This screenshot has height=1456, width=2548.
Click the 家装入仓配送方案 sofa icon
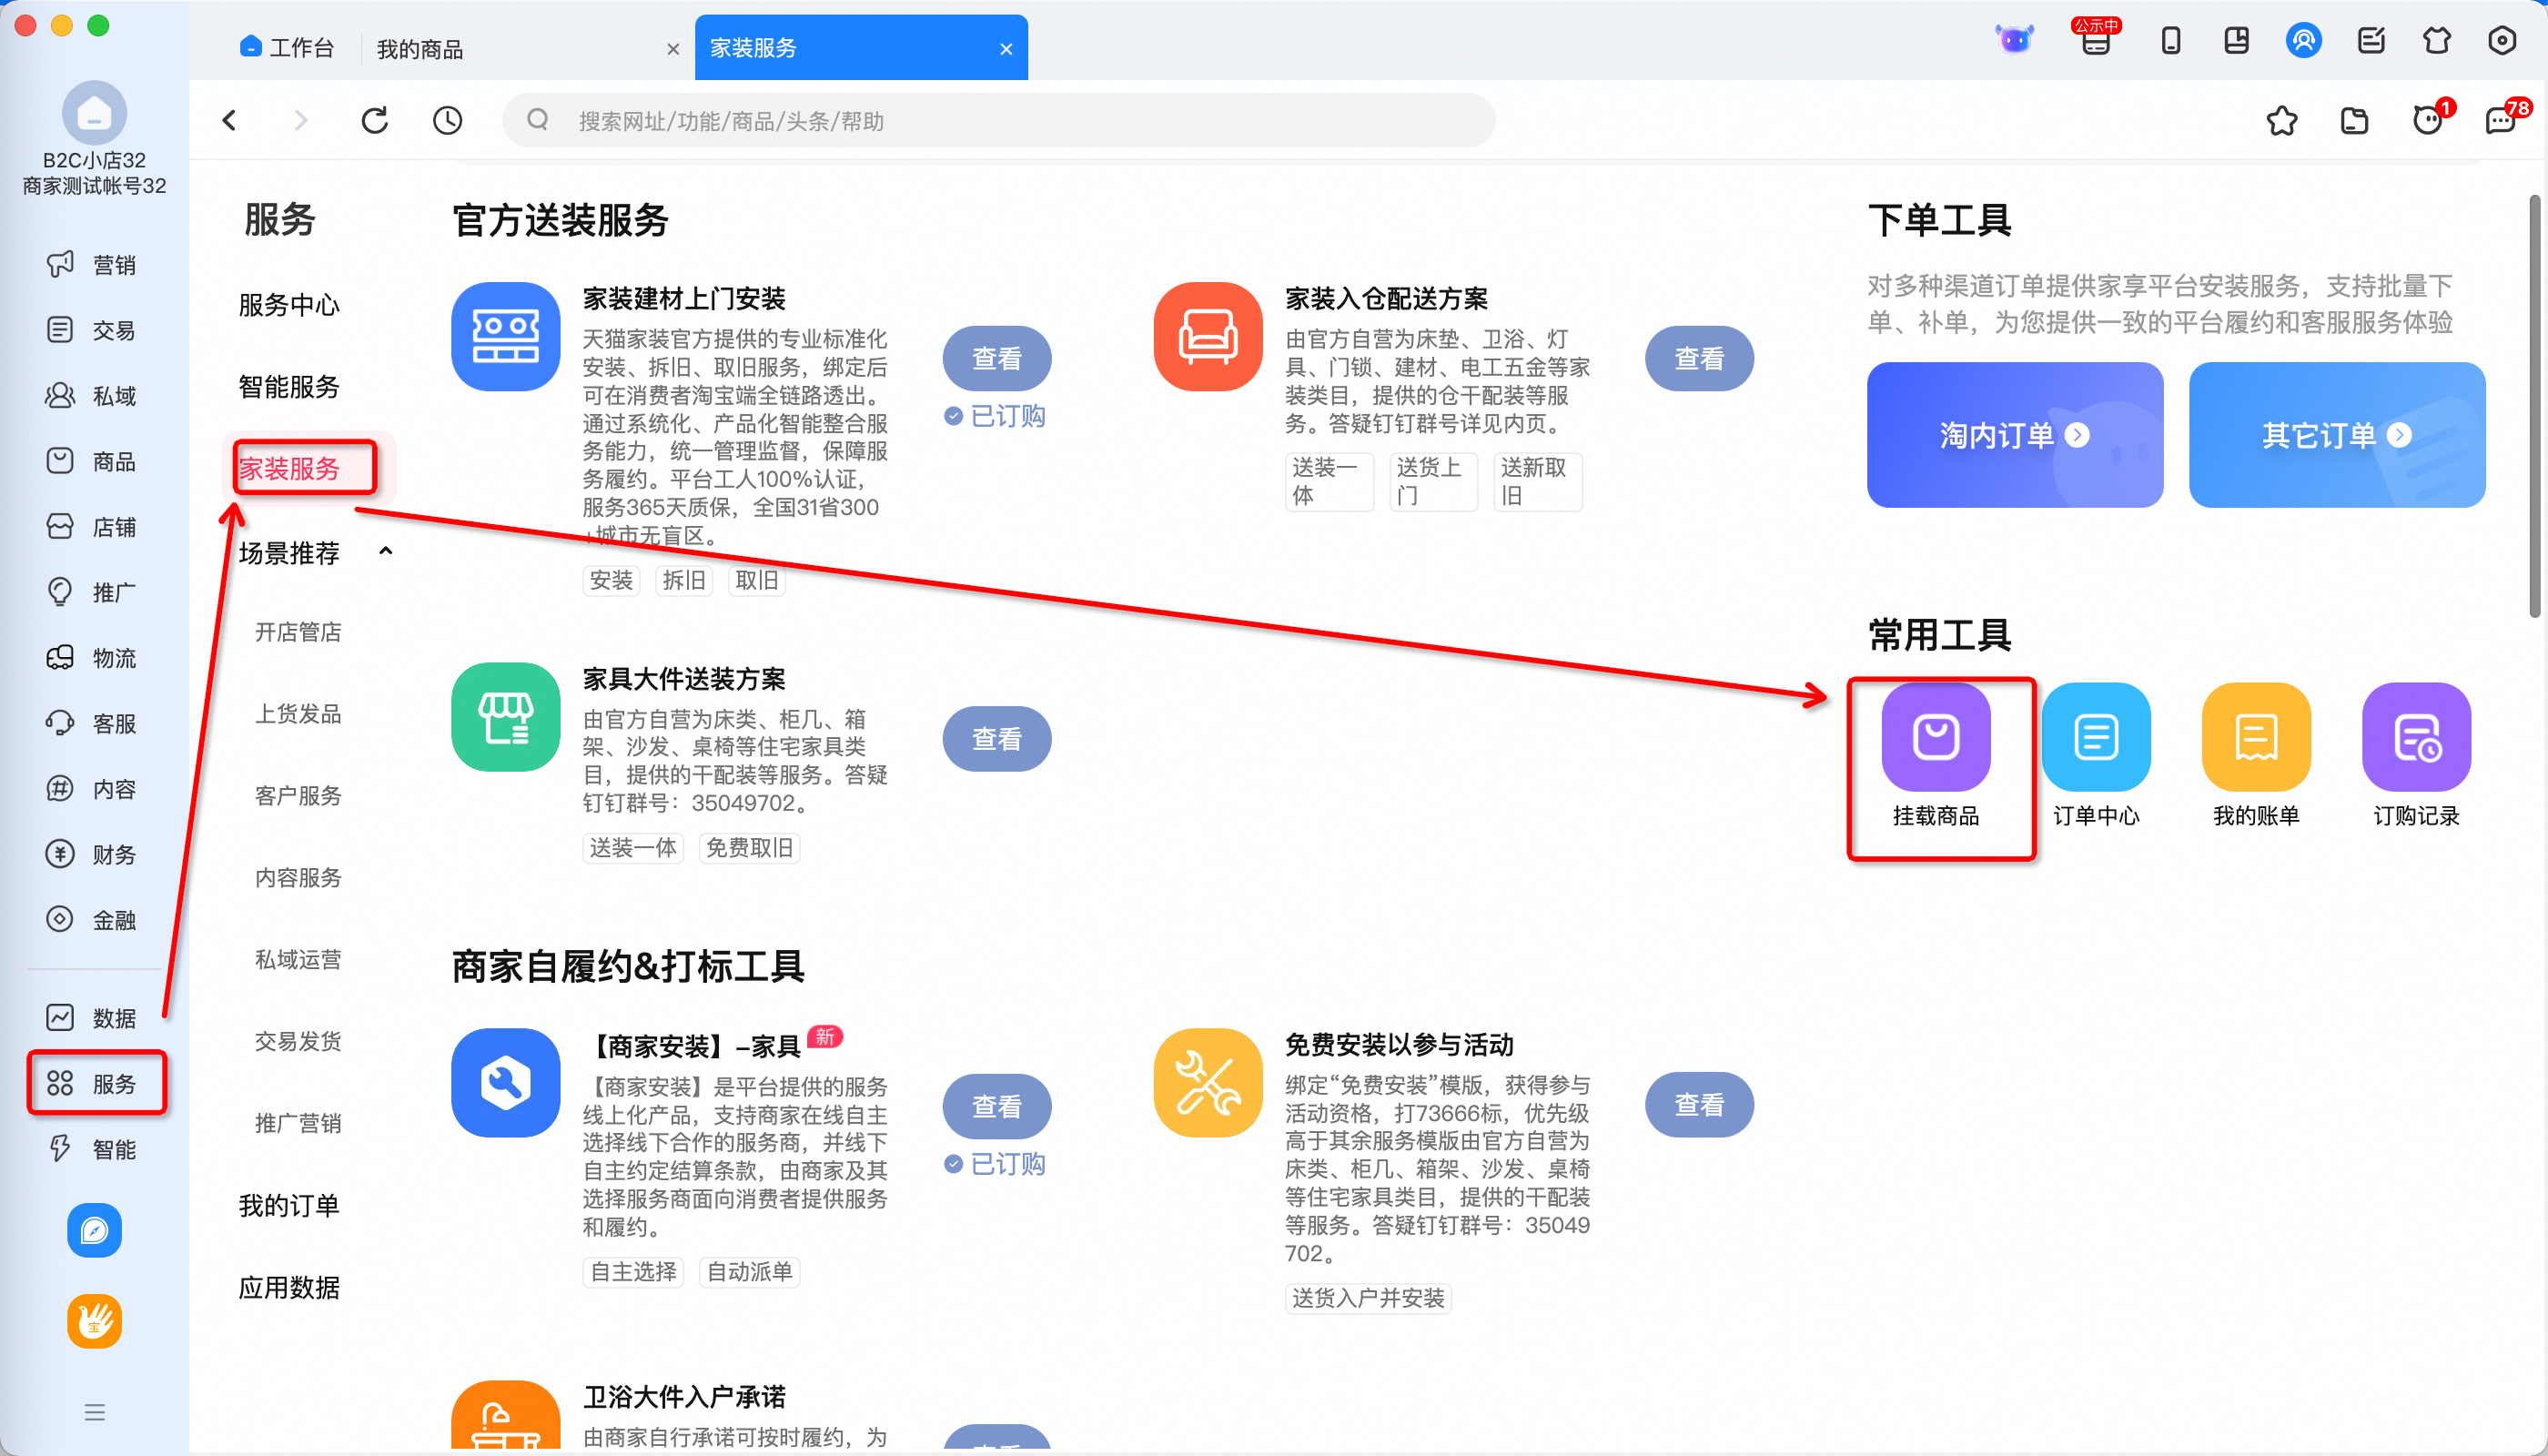coord(1207,337)
